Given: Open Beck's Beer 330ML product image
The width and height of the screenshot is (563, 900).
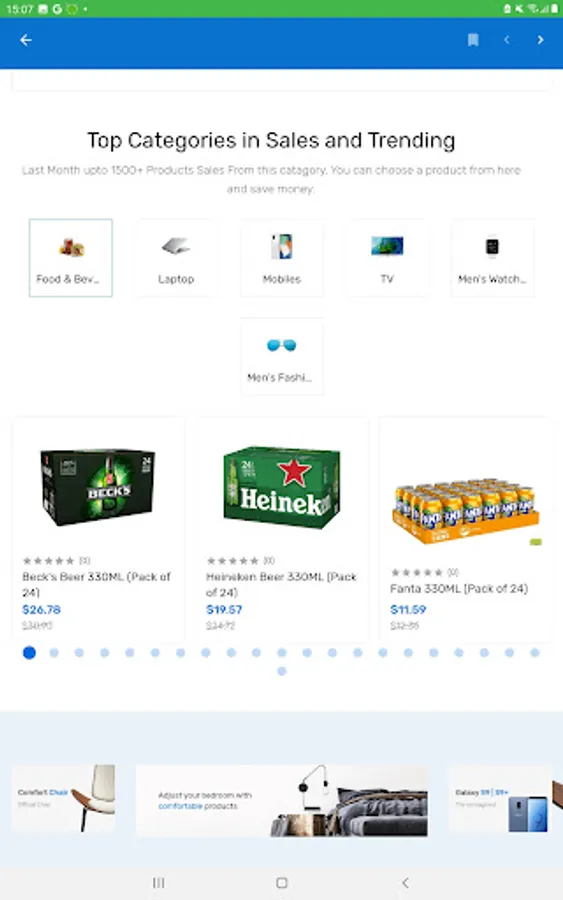Looking at the screenshot, I should 98,487.
